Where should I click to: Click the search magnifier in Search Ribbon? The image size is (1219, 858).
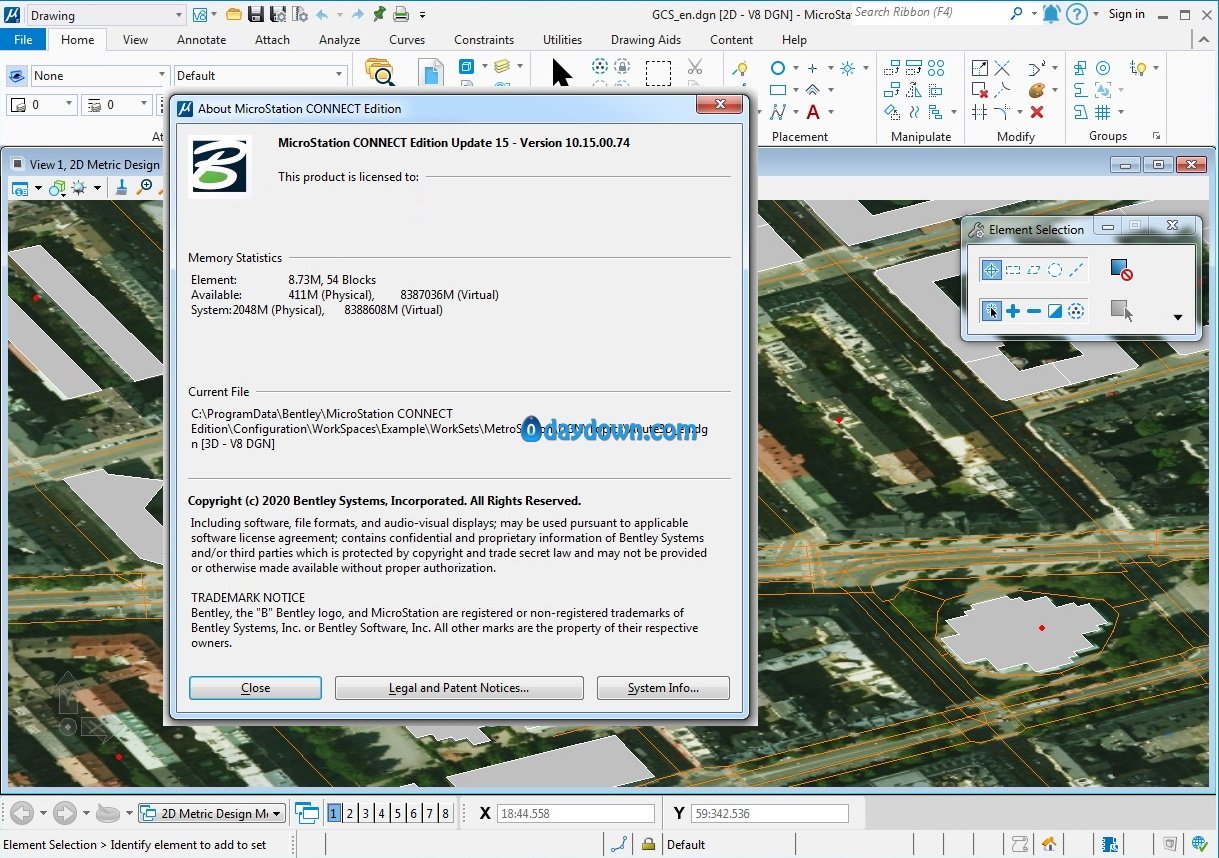(x=1017, y=13)
